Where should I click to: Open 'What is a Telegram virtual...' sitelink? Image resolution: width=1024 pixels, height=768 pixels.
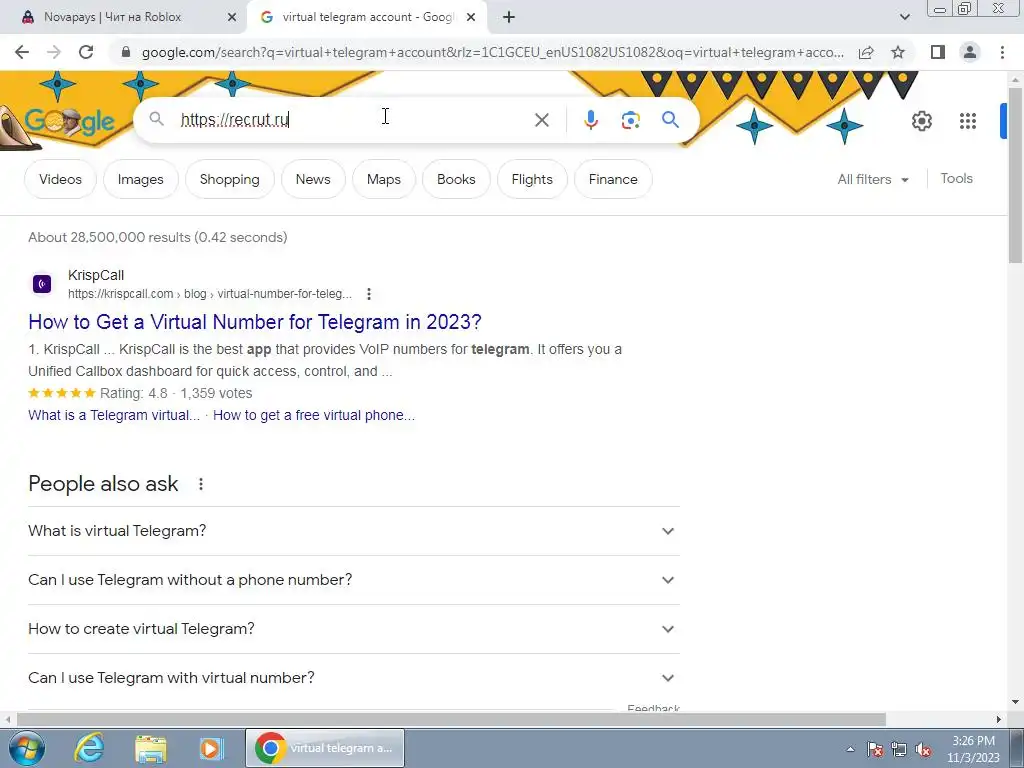114,415
